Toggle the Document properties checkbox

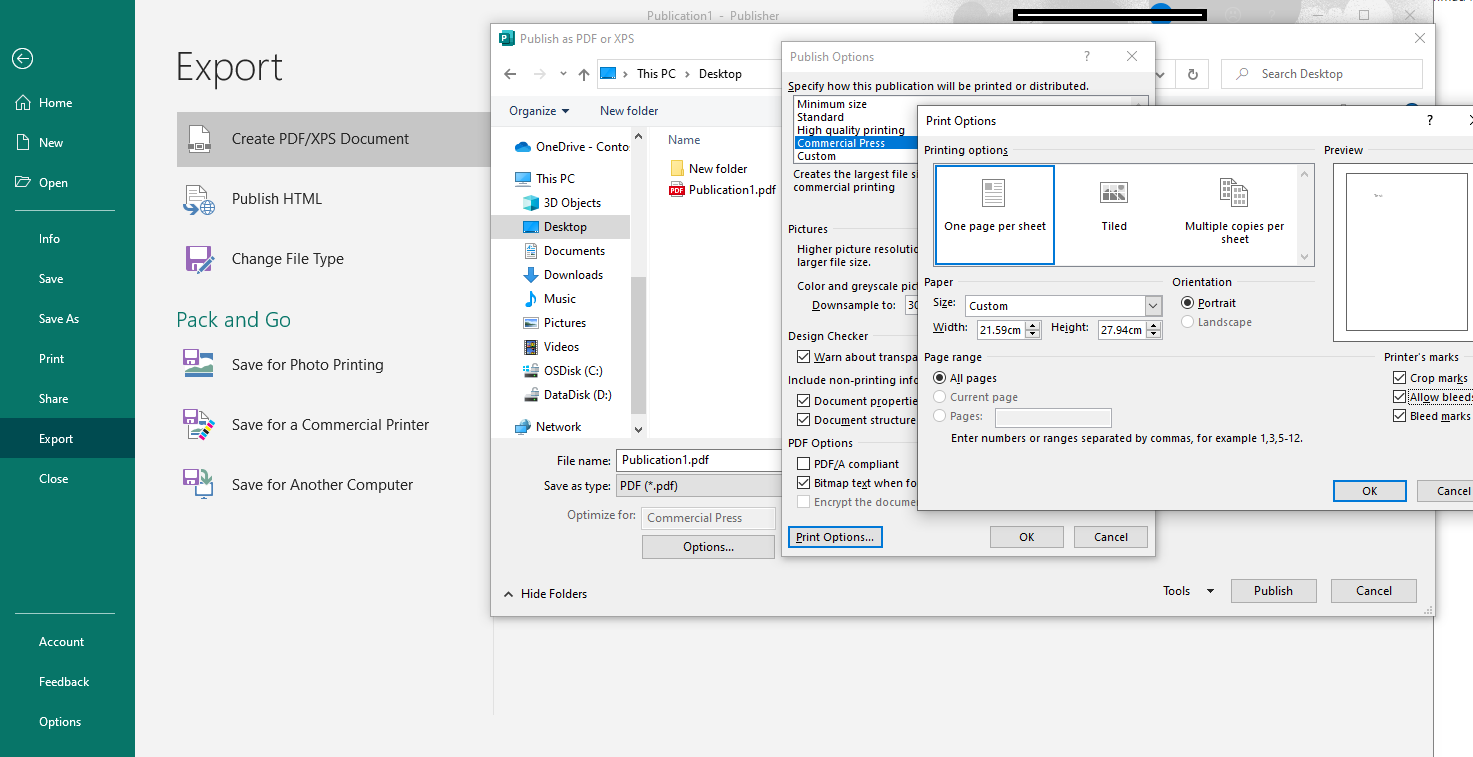[x=803, y=401]
